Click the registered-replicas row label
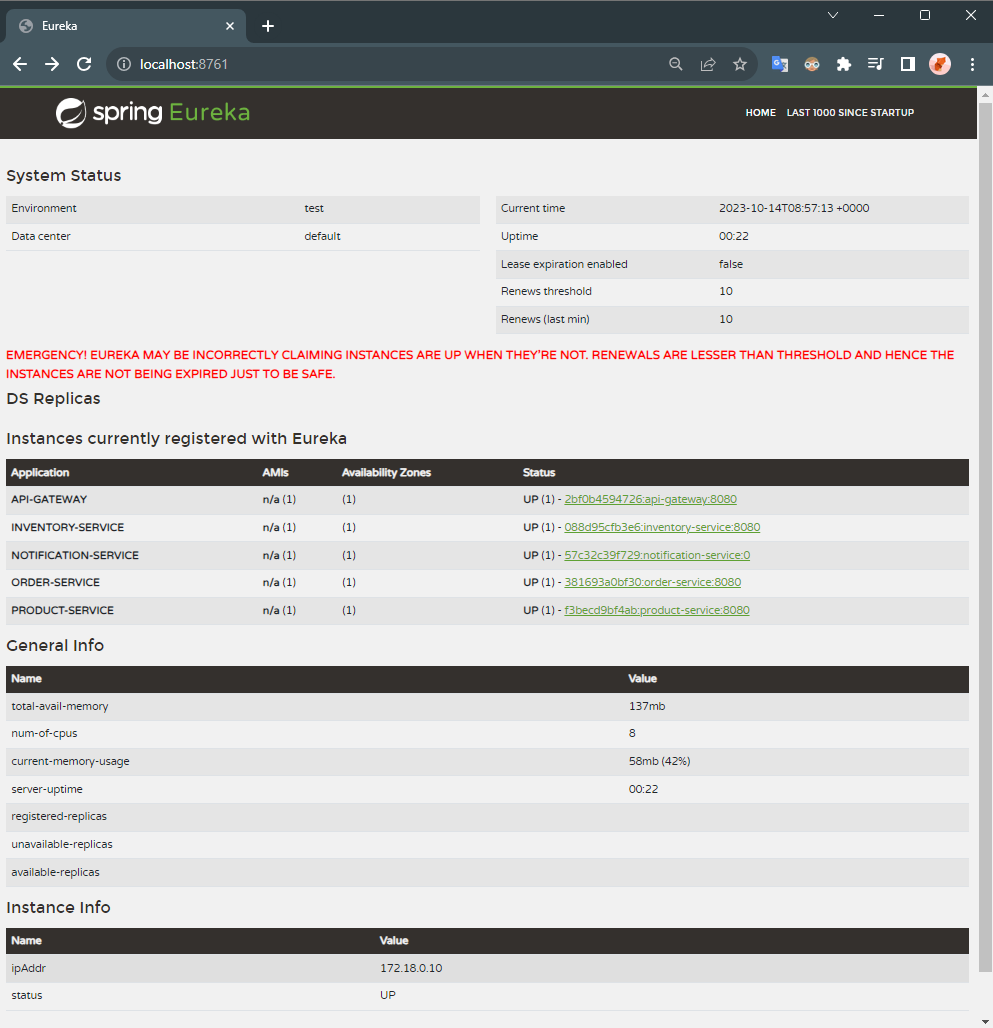This screenshot has width=993, height=1028. [x=59, y=816]
